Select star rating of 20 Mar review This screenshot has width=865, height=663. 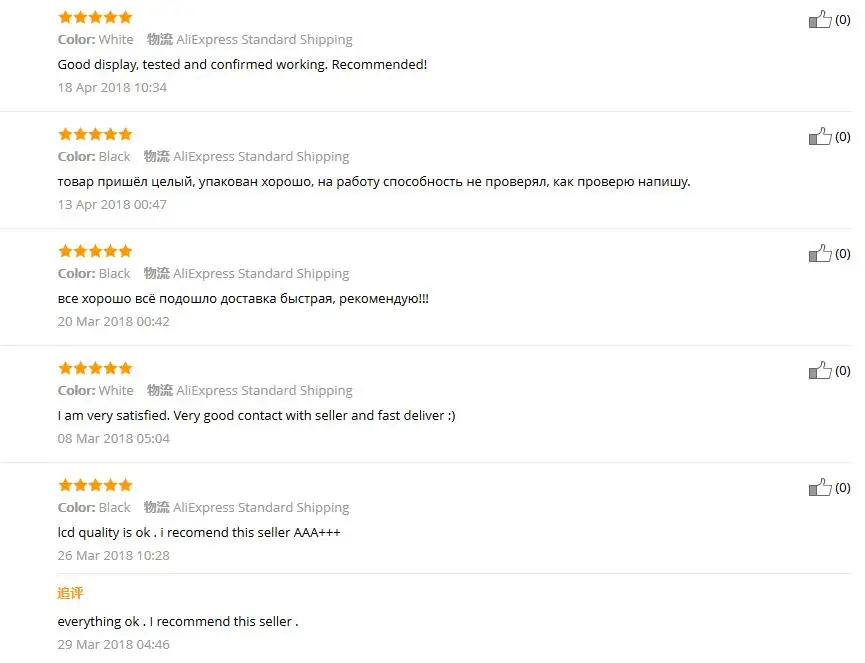[95, 251]
